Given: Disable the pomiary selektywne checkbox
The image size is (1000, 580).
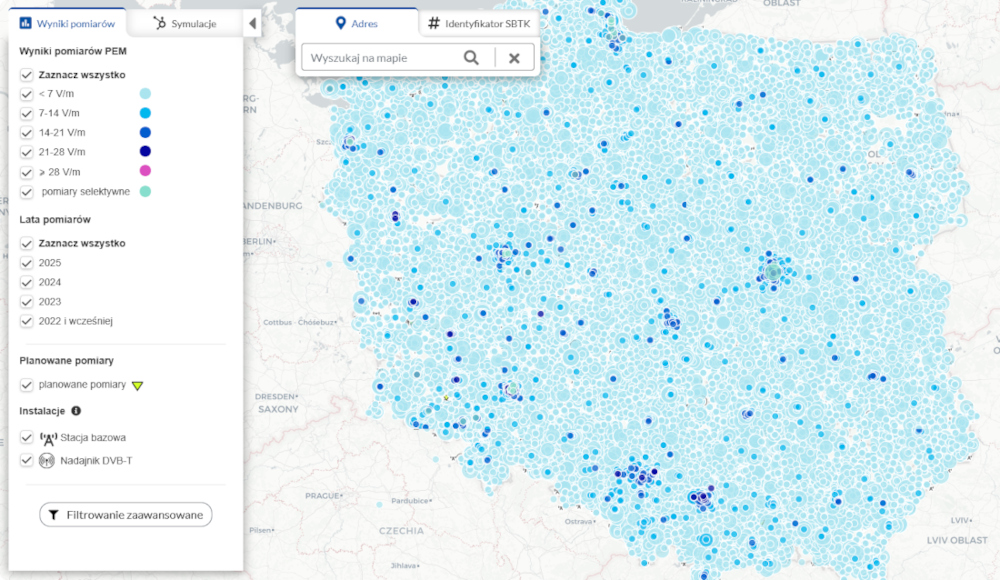Looking at the screenshot, I should click(25, 191).
